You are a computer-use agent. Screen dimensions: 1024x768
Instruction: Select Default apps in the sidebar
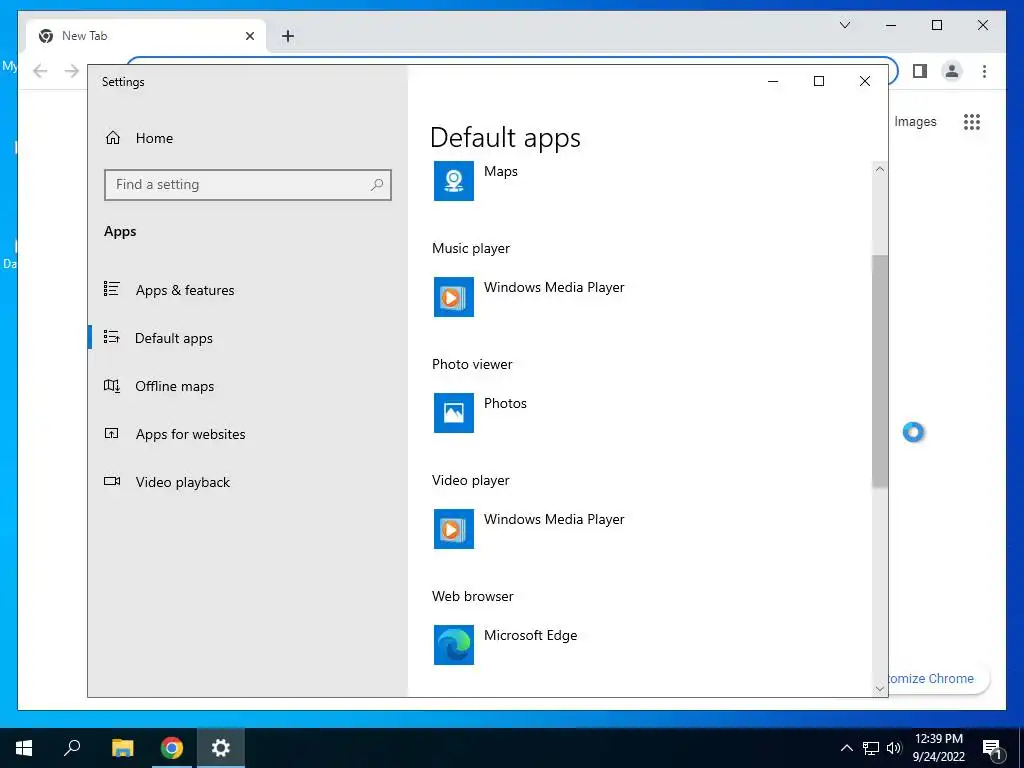coord(174,338)
